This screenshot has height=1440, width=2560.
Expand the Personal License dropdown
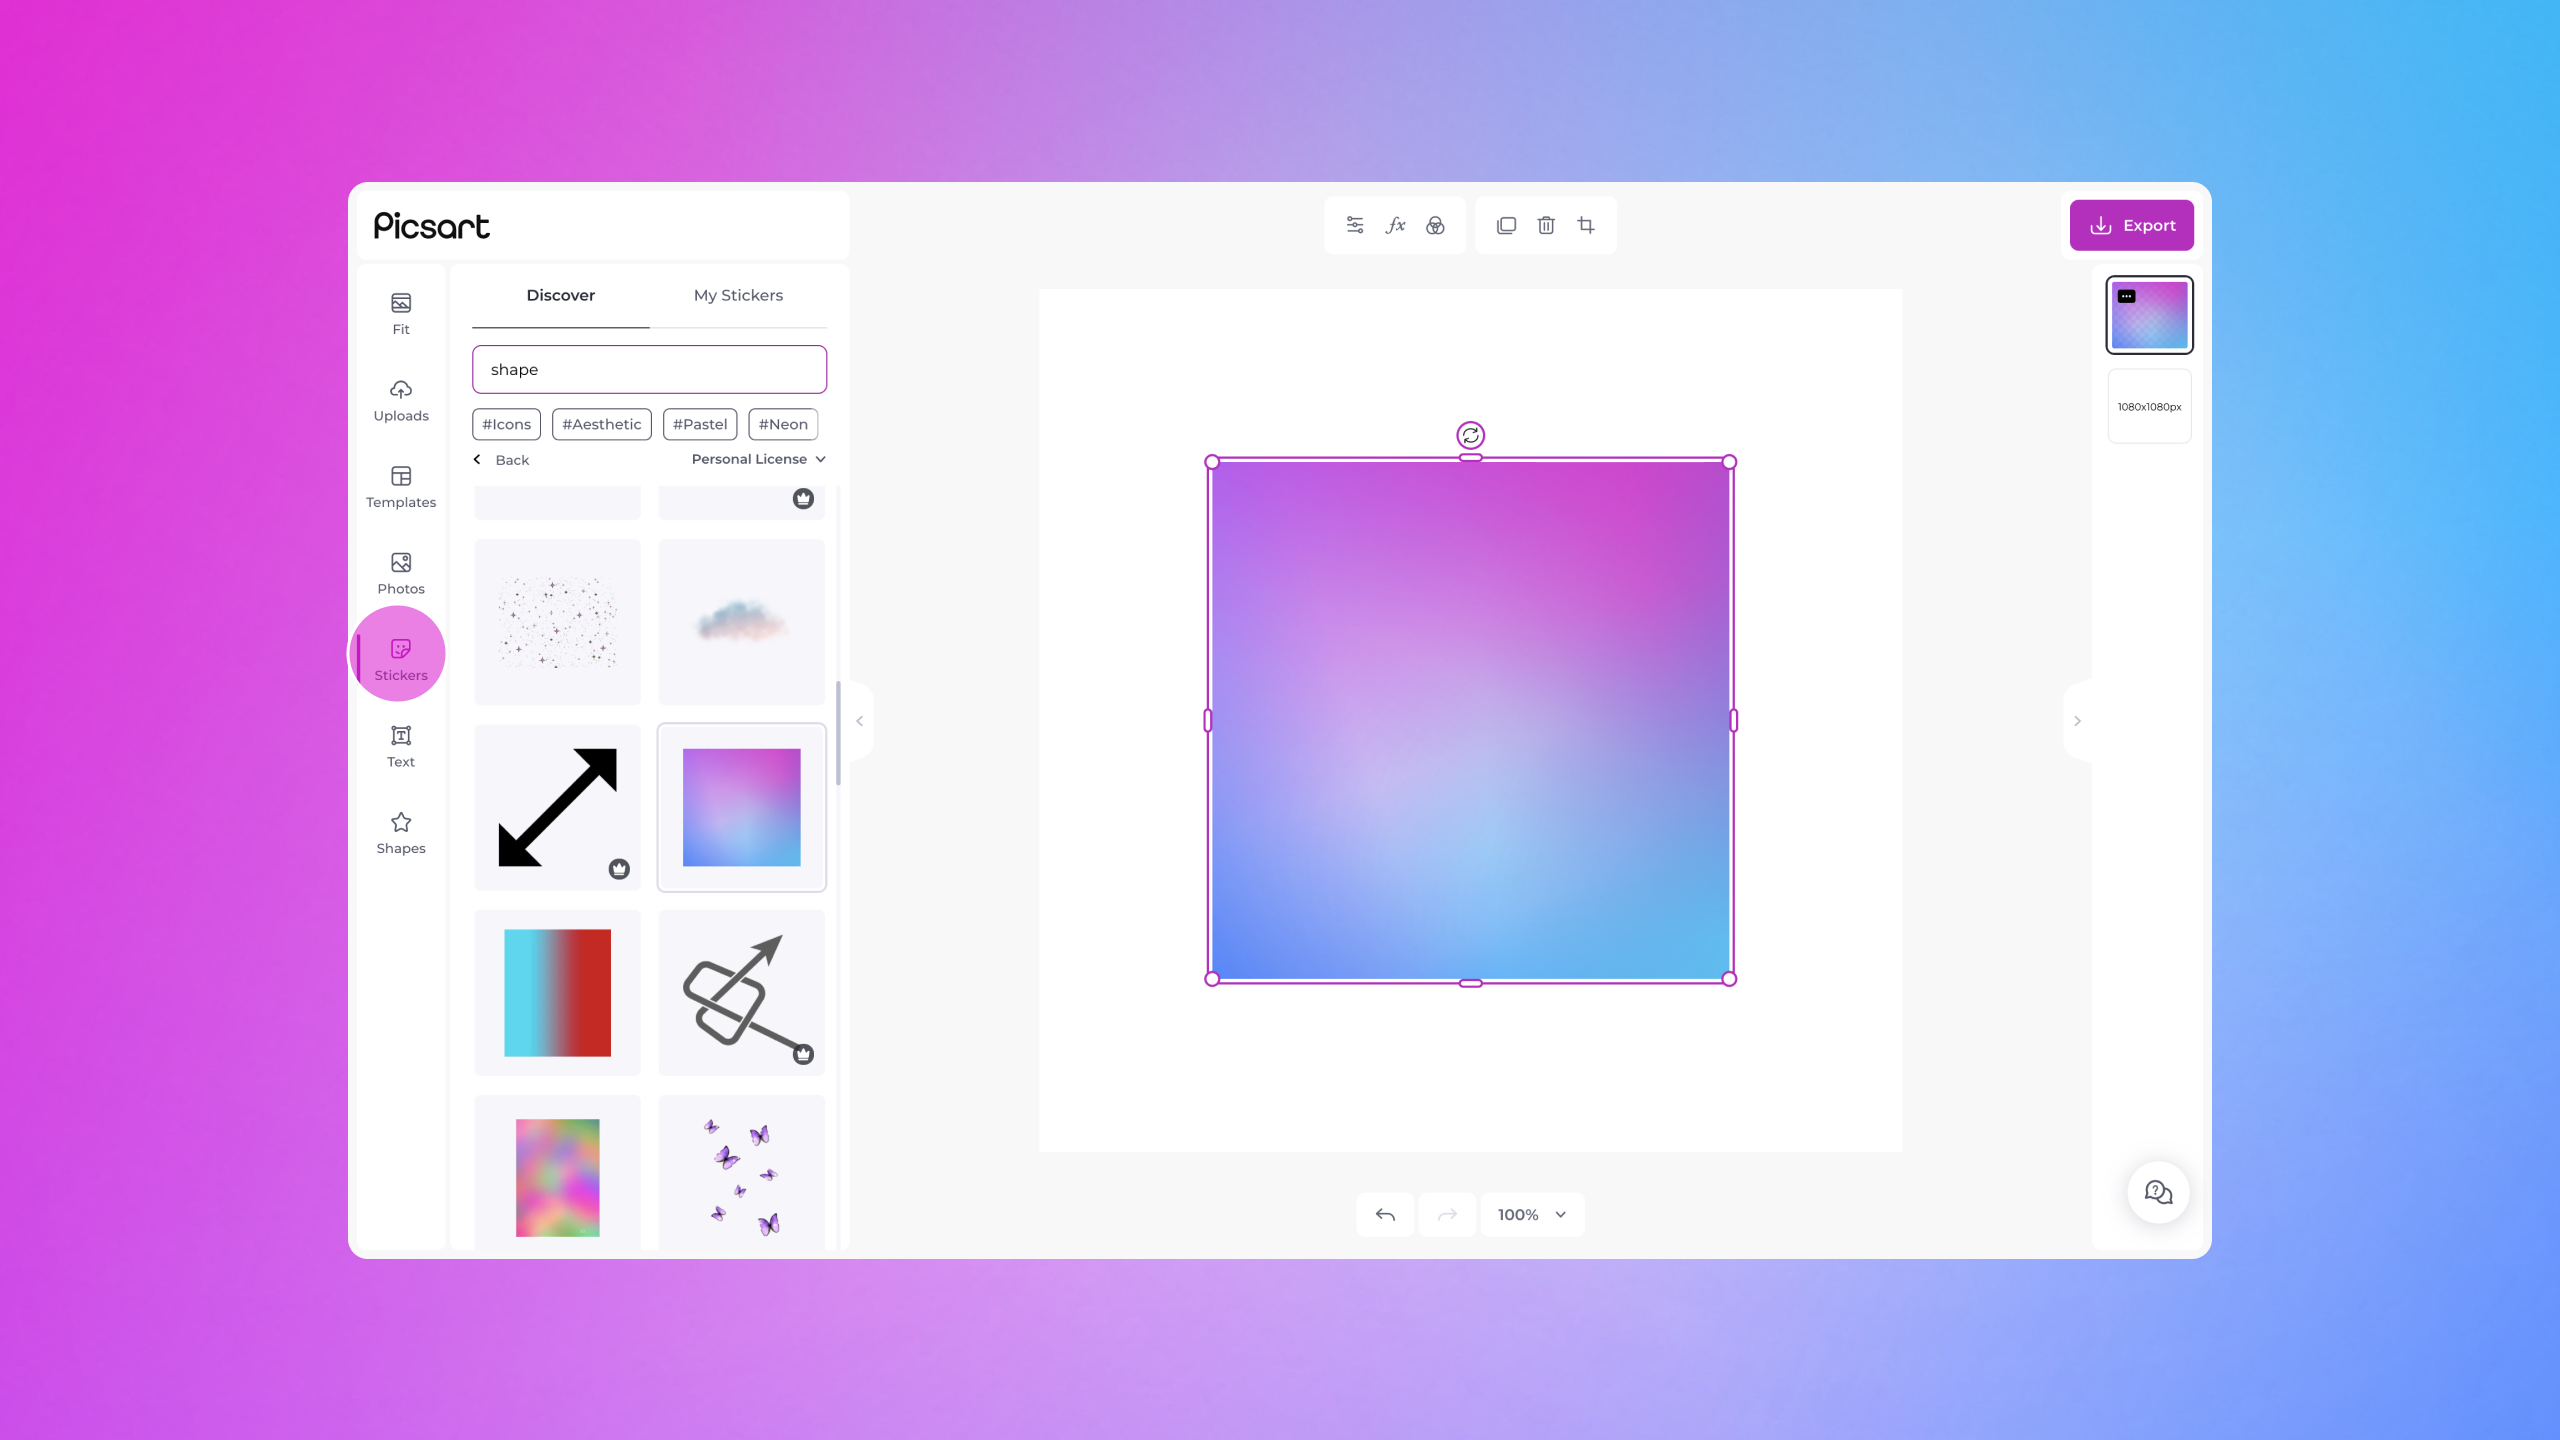click(x=760, y=459)
